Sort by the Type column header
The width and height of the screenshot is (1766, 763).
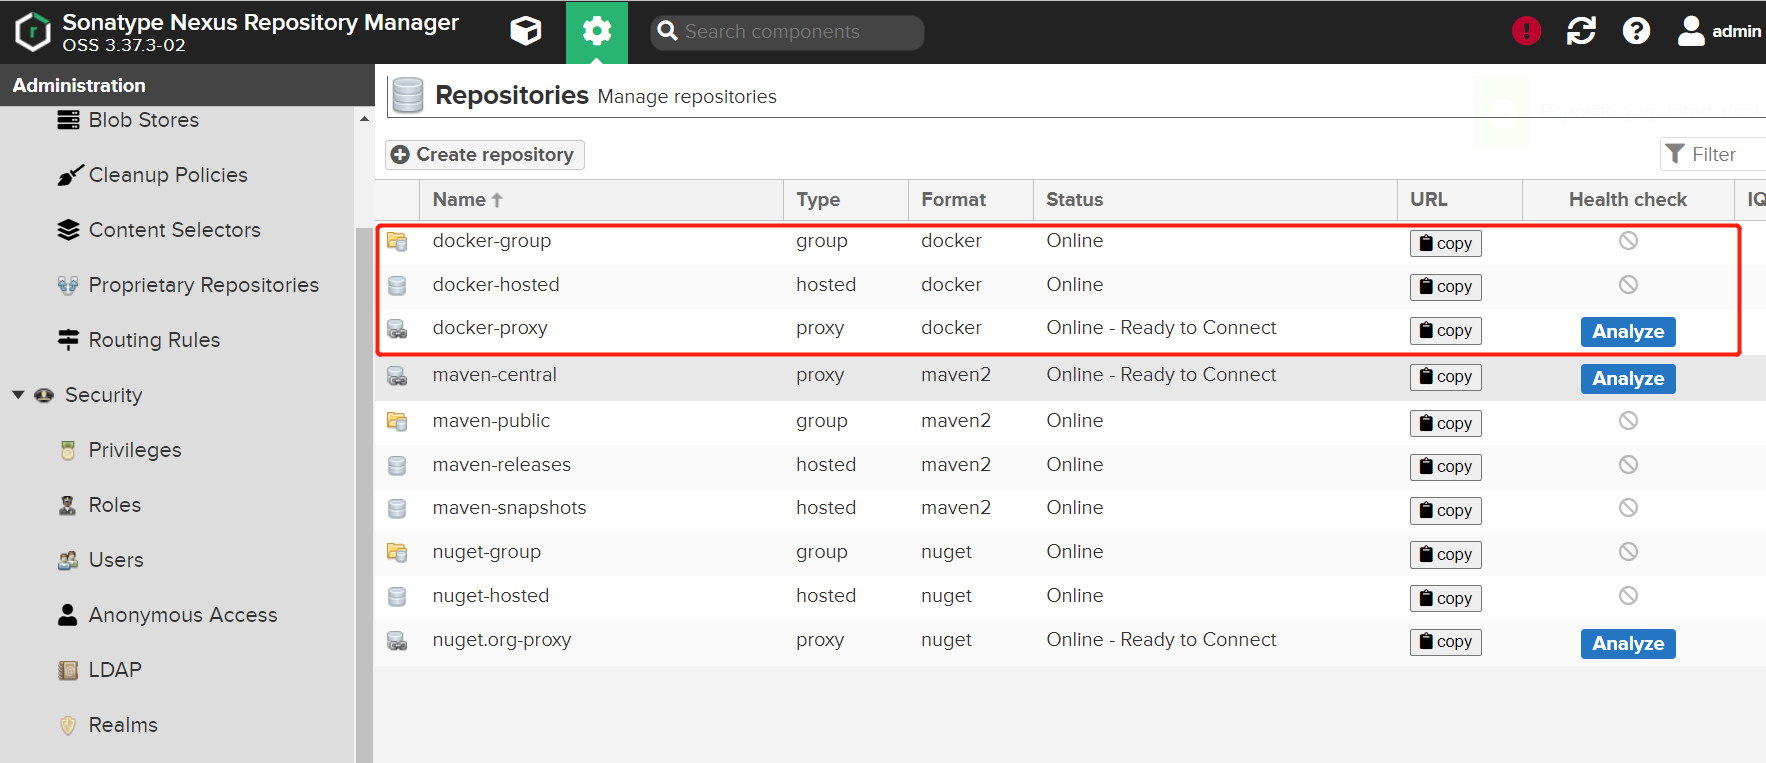(846, 200)
